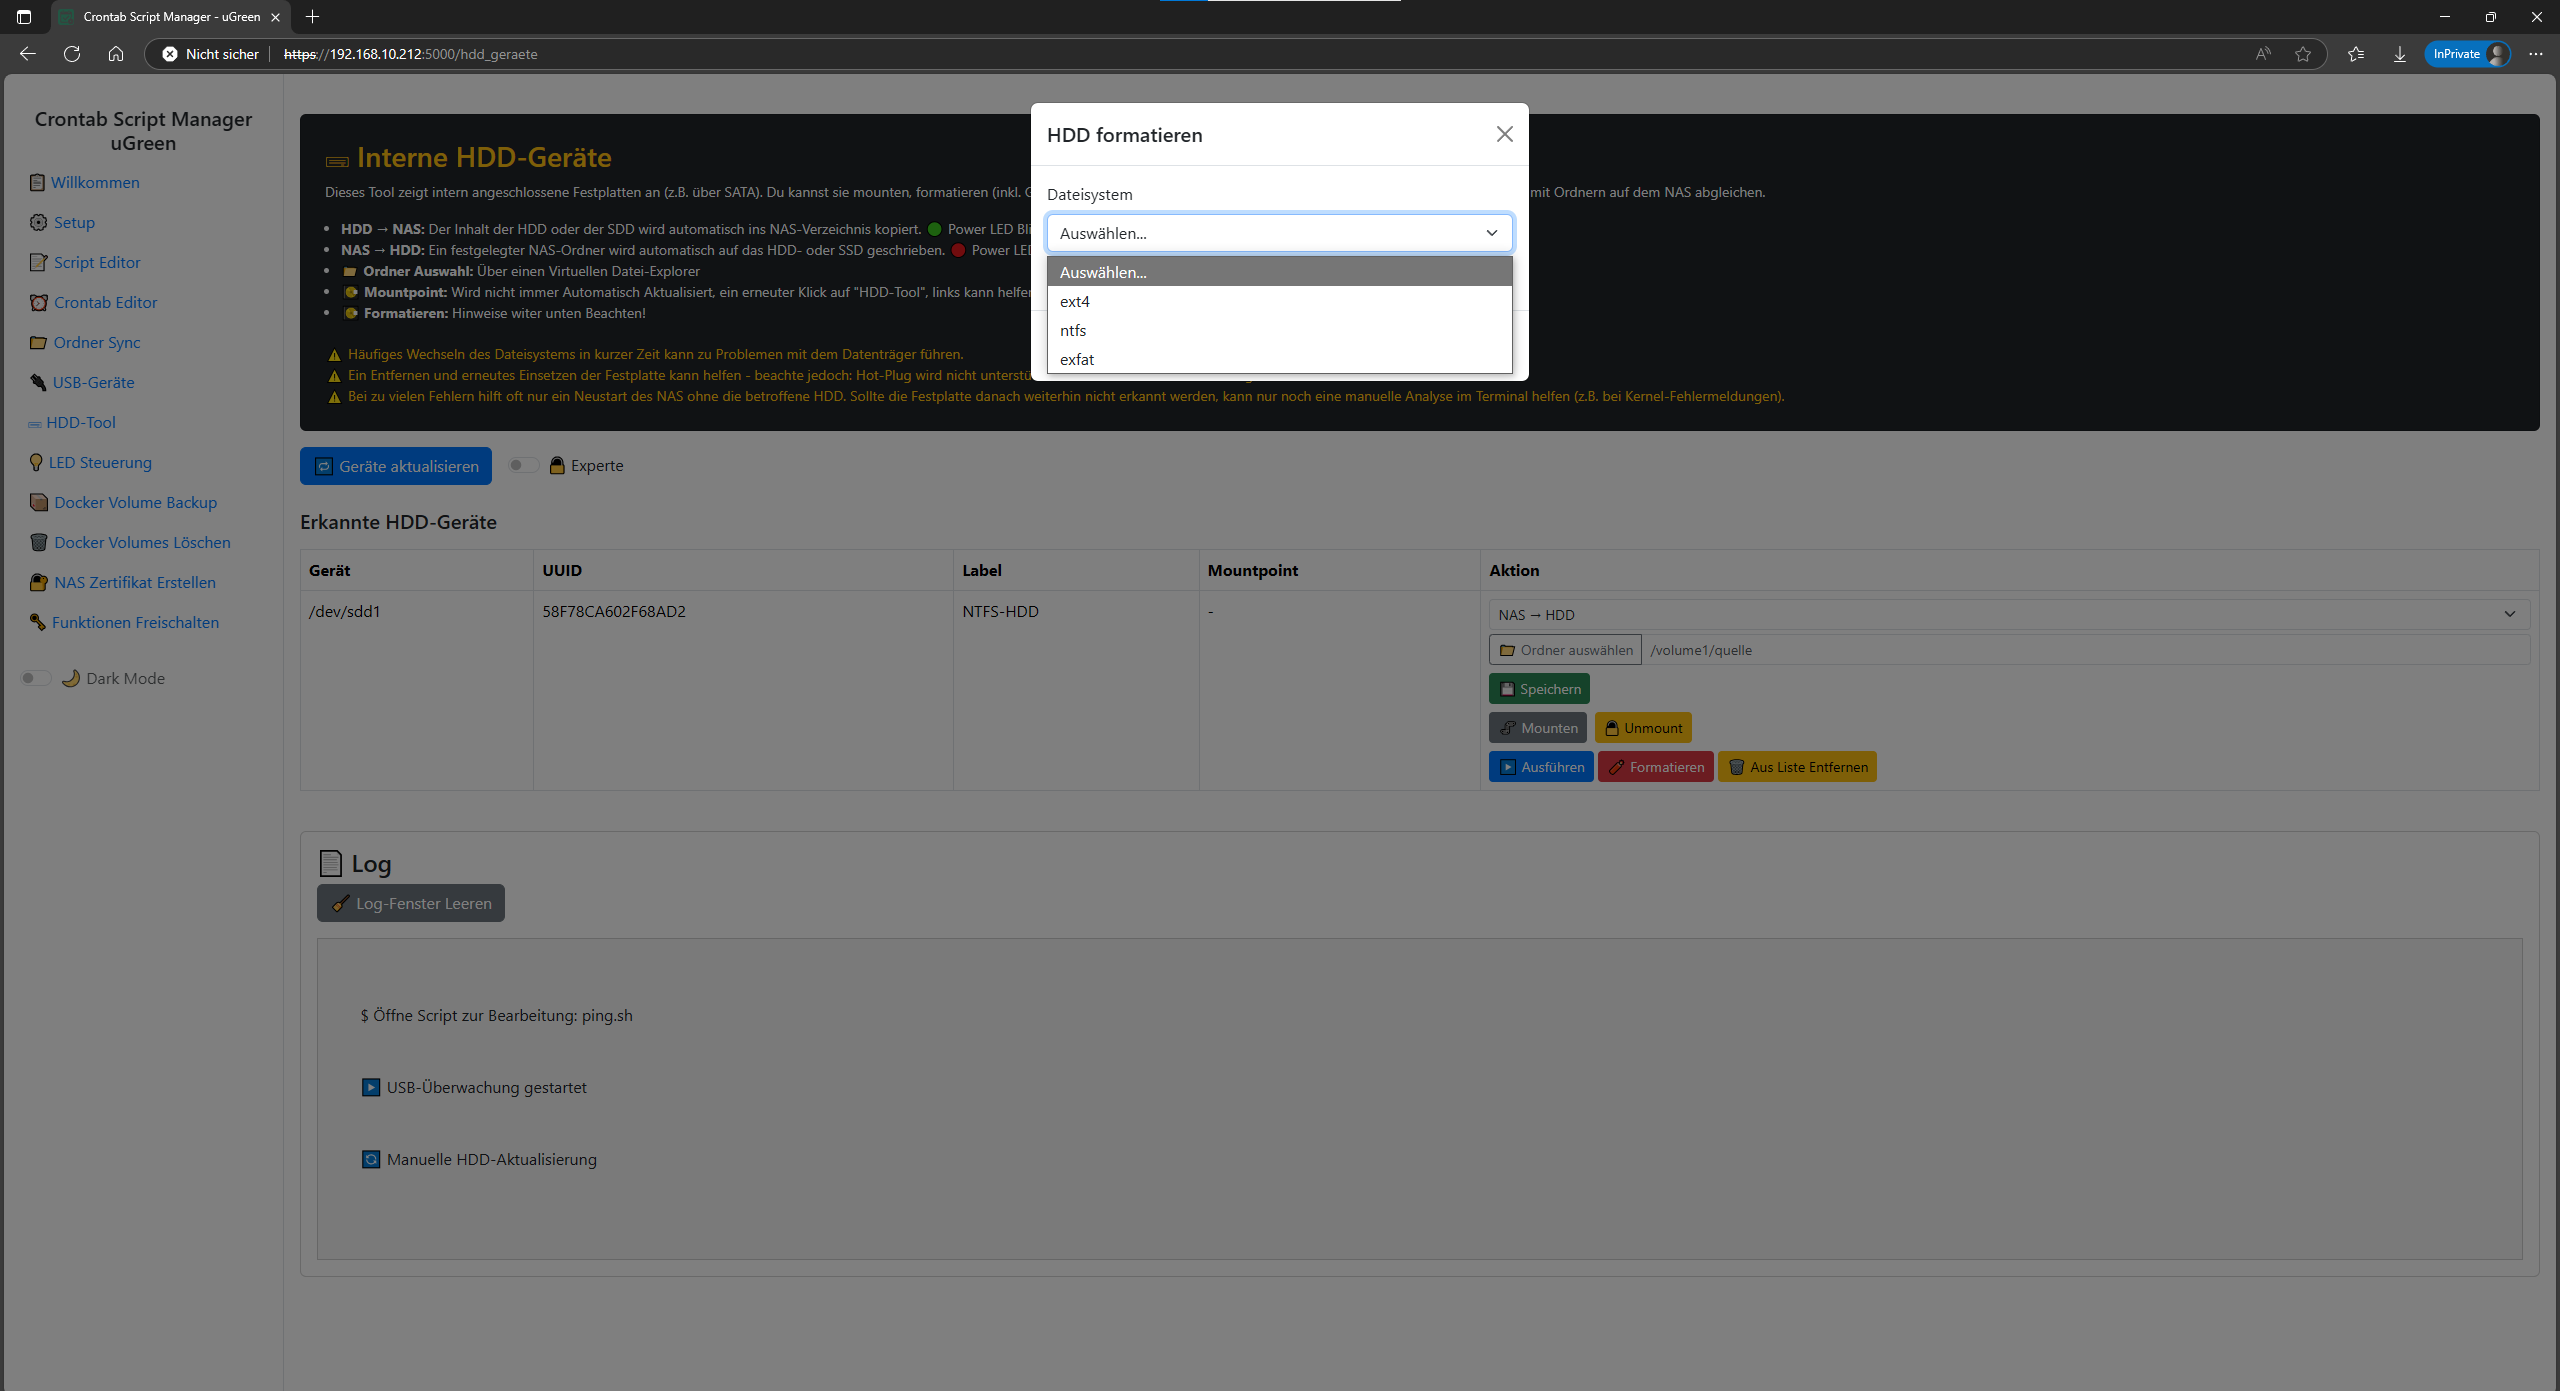Close the HDD formatieren dialog

coord(1504,134)
